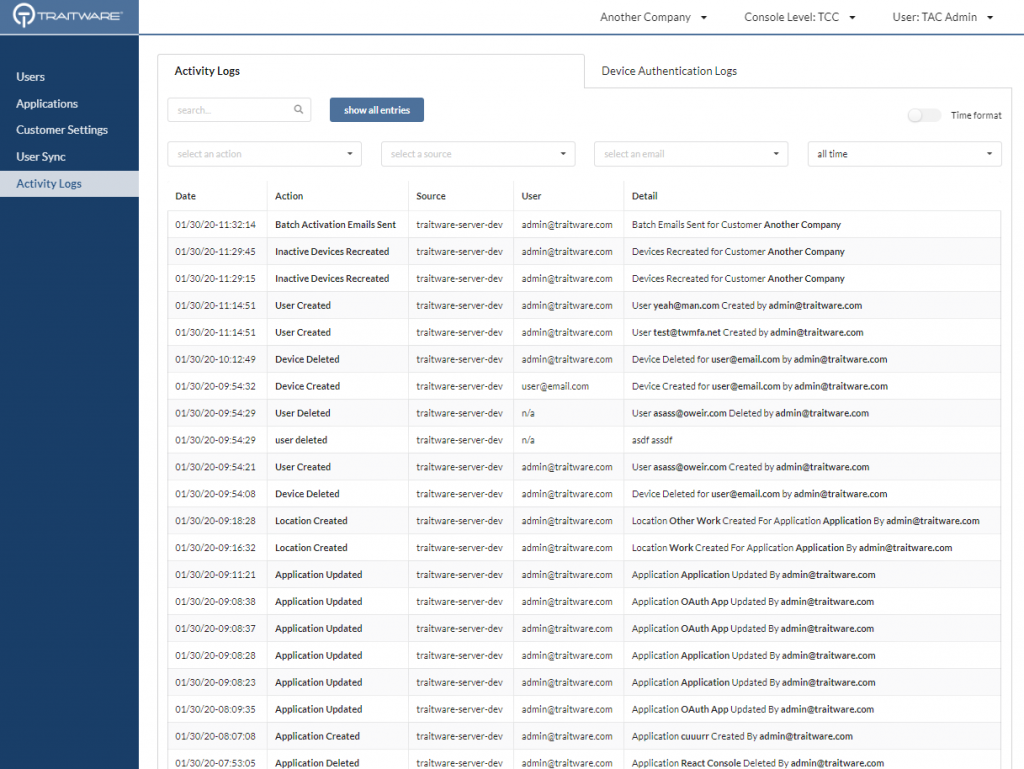Screen dimensions: 1024x769
Task: Click user@email.com in the User column
Action: [555, 386]
